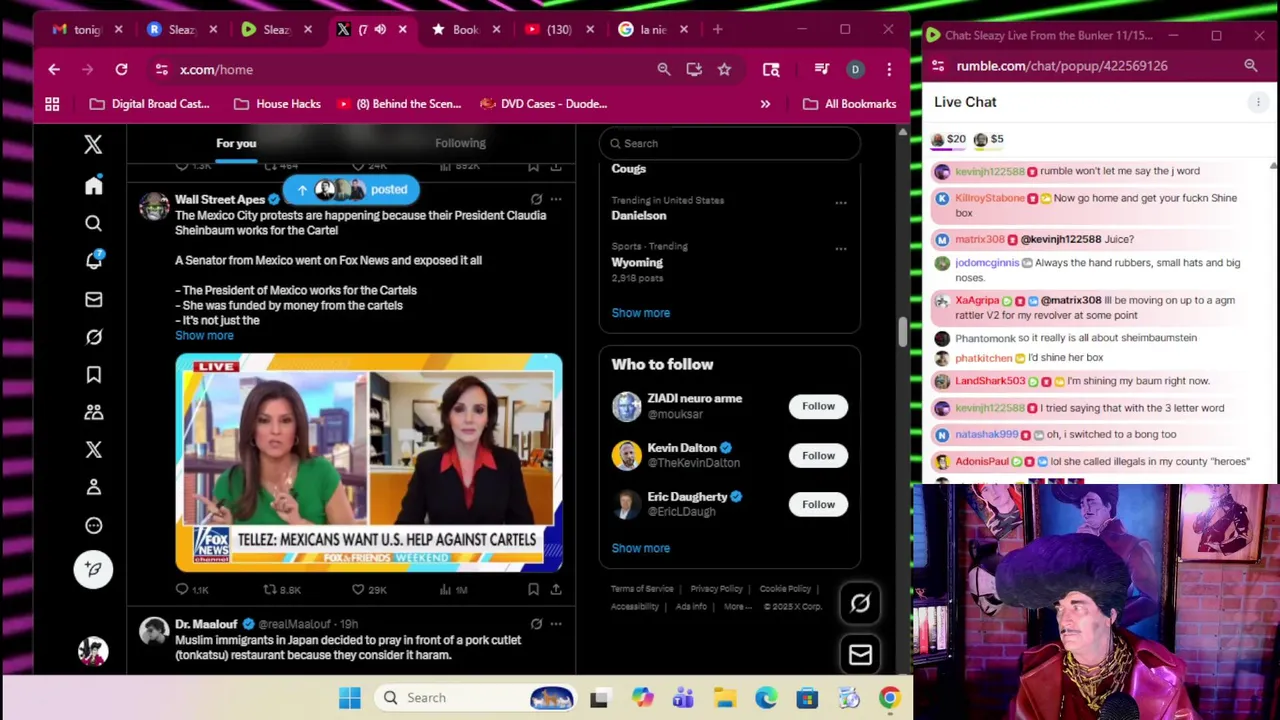
Task: Open Chrome zoom magnifier in address bar
Action: click(664, 69)
